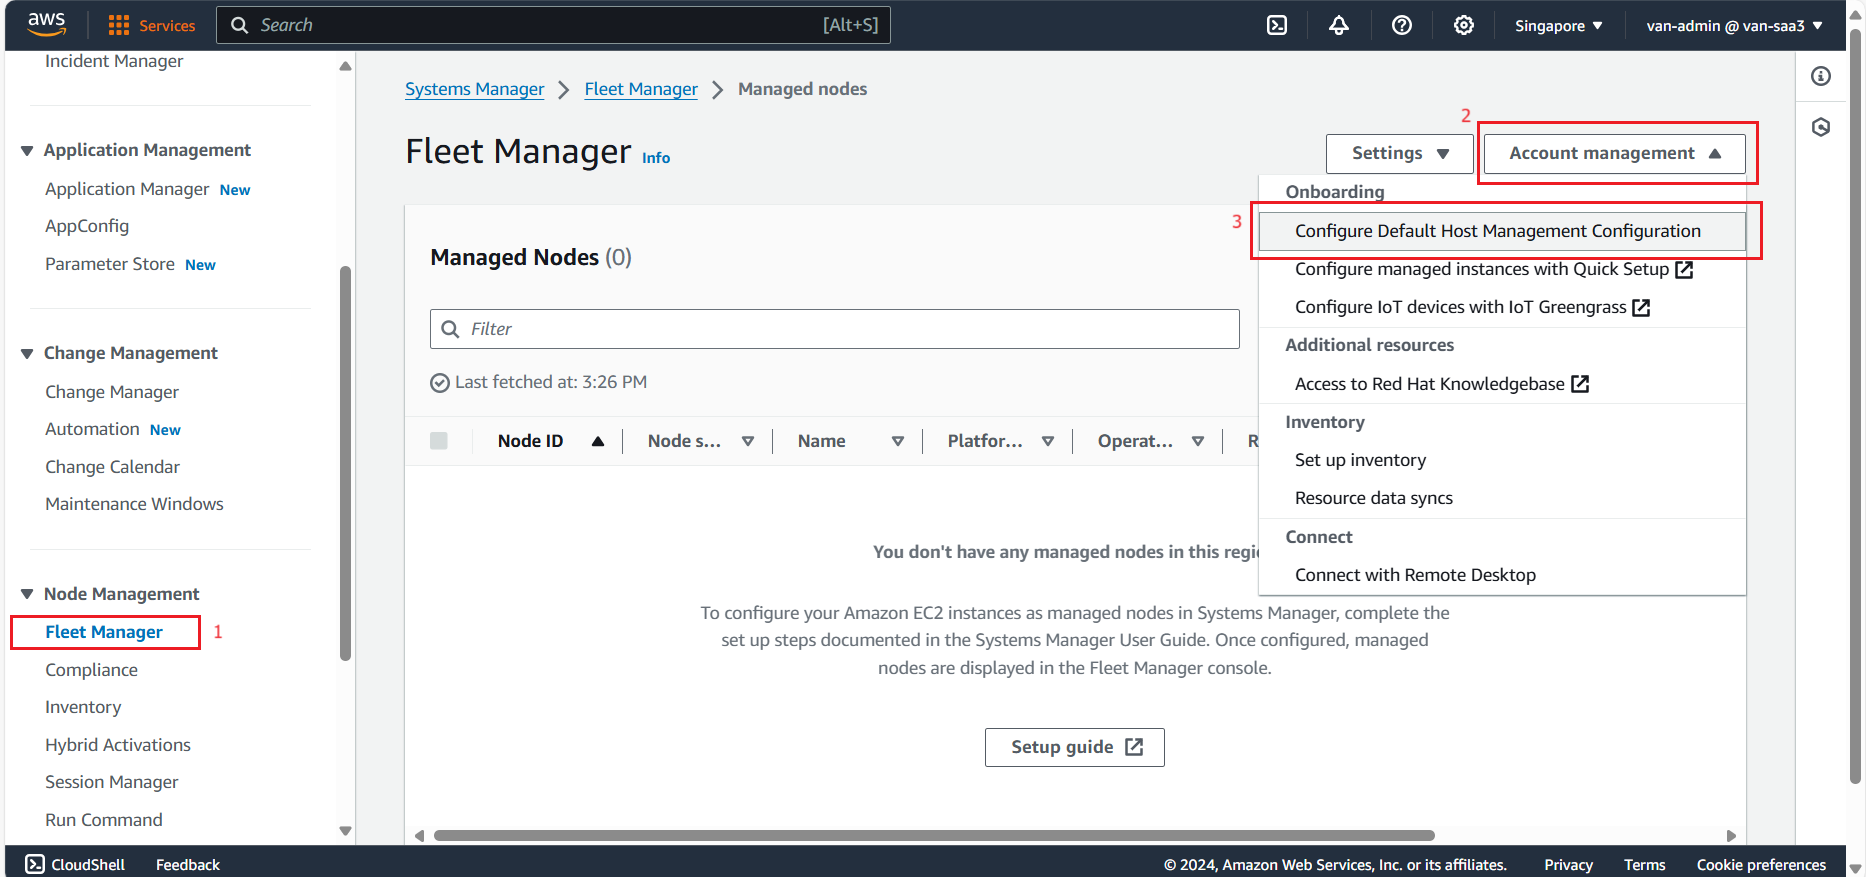The height and width of the screenshot is (877, 1866).
Task: Click the AWS logo home icon
Action: (46, 25)
